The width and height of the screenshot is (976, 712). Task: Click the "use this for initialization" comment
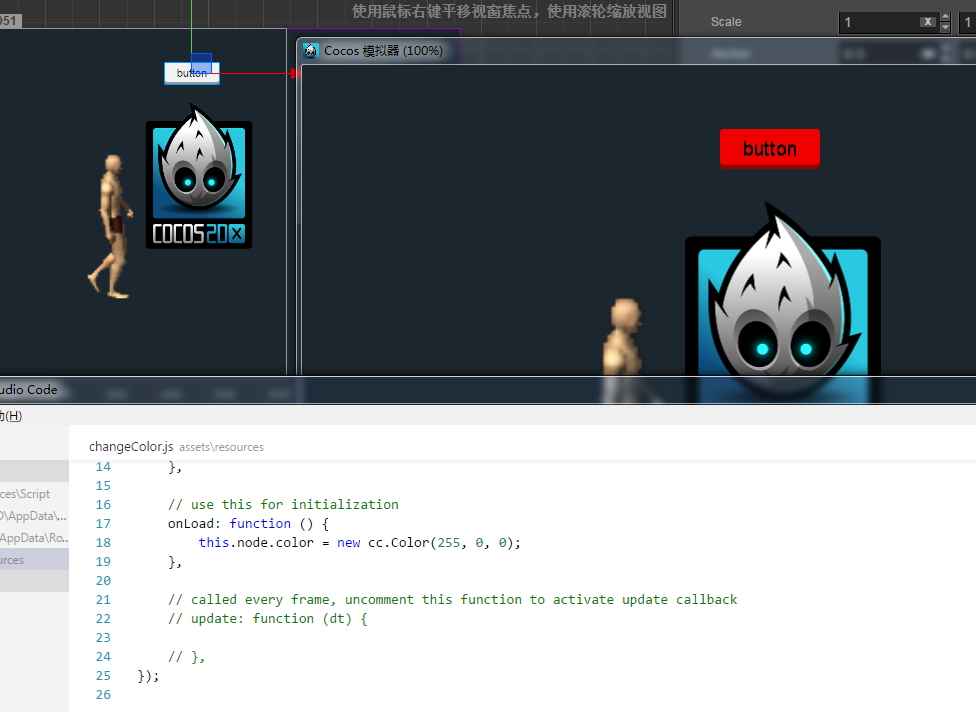283,505
